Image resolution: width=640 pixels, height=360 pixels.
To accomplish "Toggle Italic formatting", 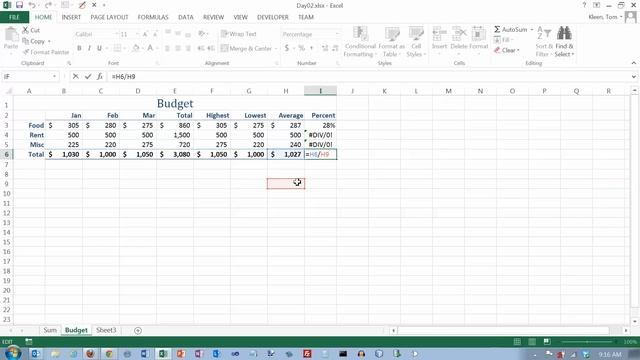I will (x=89, y=48).
